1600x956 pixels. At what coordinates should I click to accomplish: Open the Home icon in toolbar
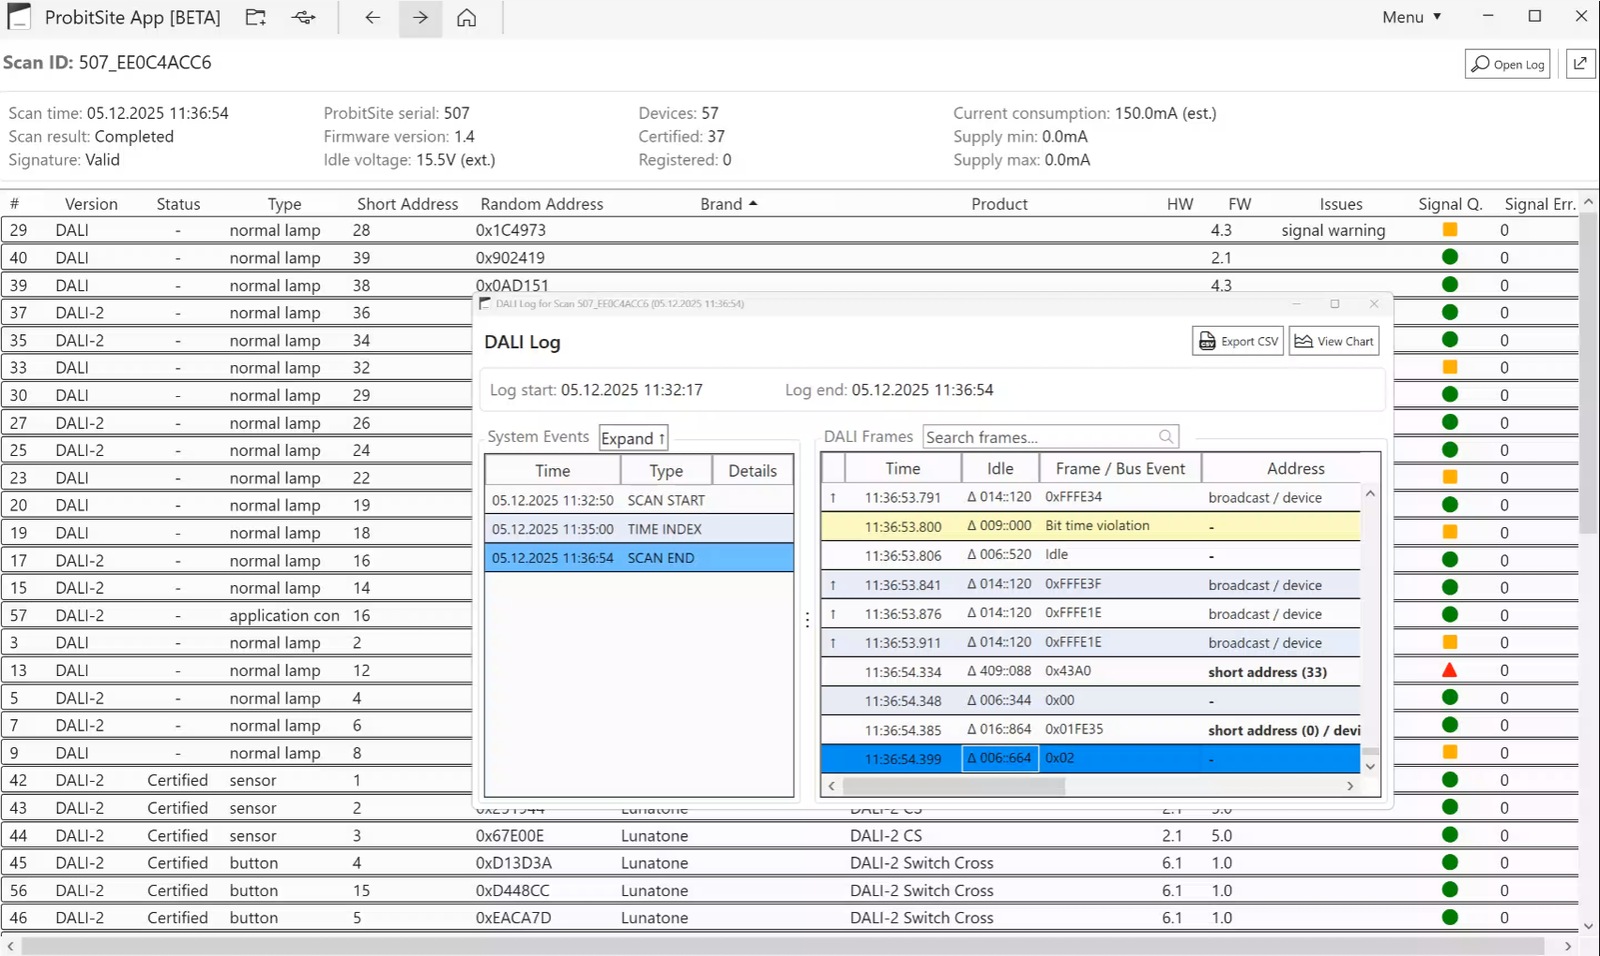(x=466, y=17)
